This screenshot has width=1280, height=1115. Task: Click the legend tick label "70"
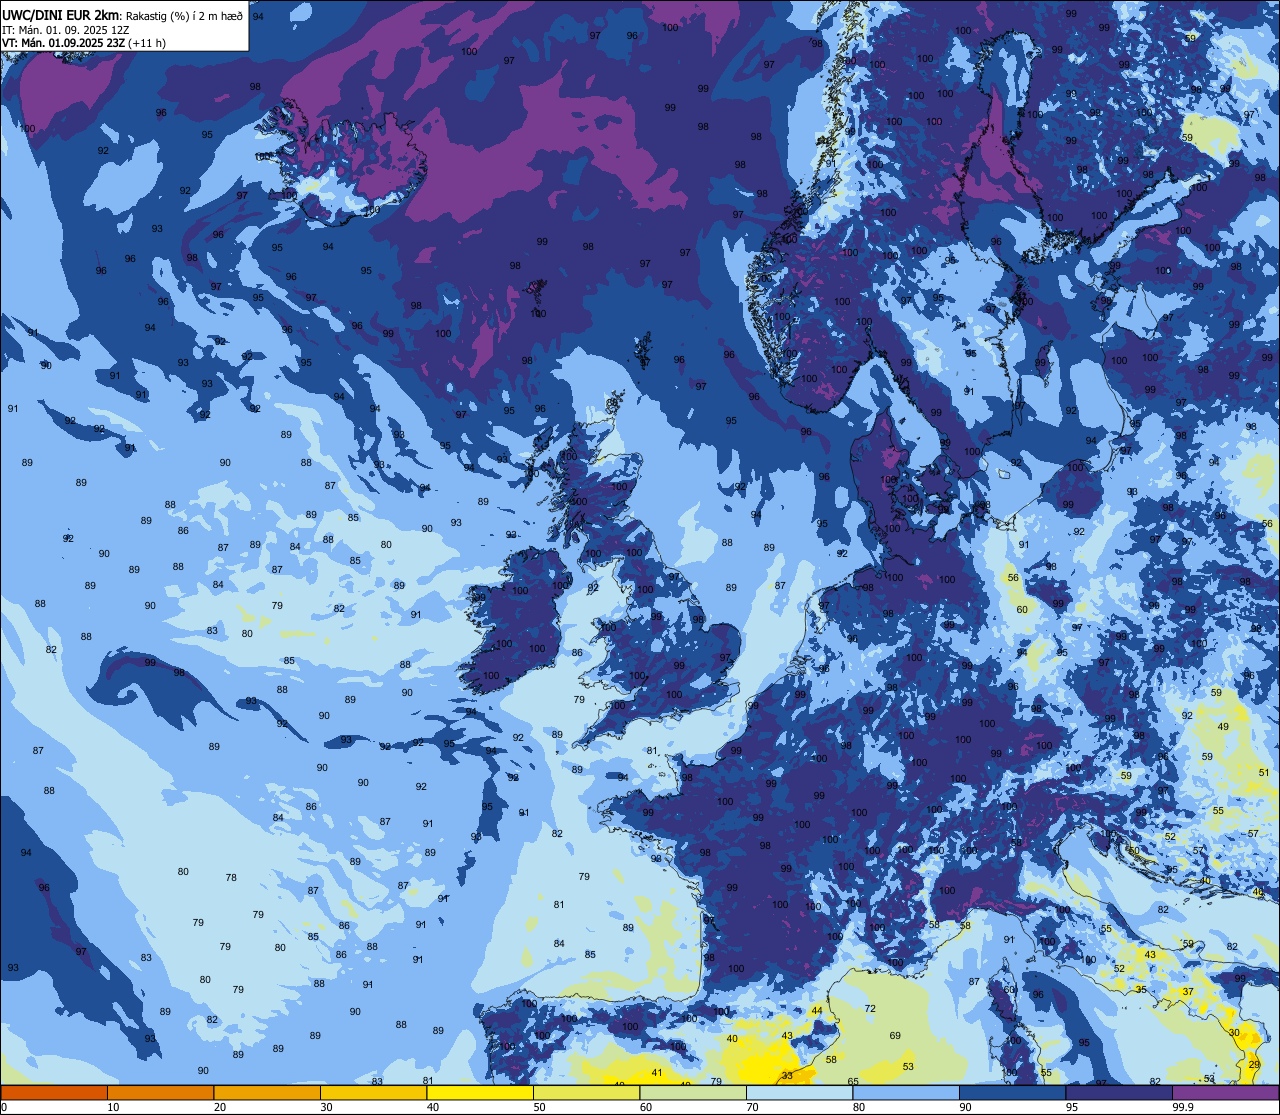click(x=752, y=1107)
